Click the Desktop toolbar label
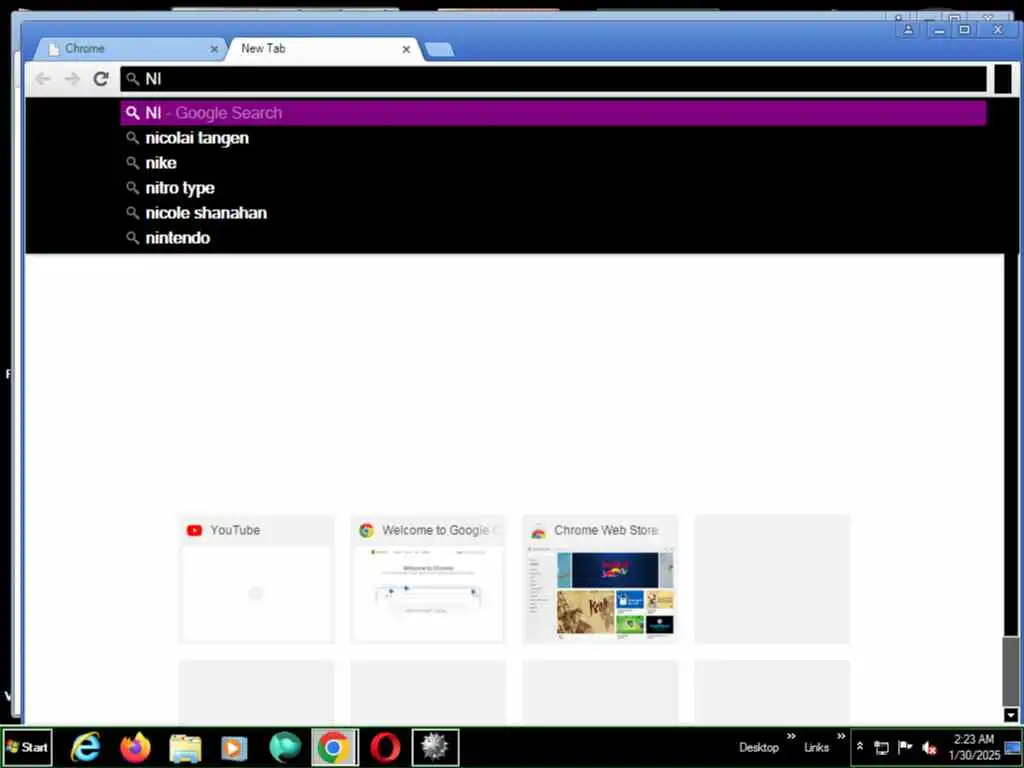This screenshot has width=1024, height=768. (x=759, y=748)
